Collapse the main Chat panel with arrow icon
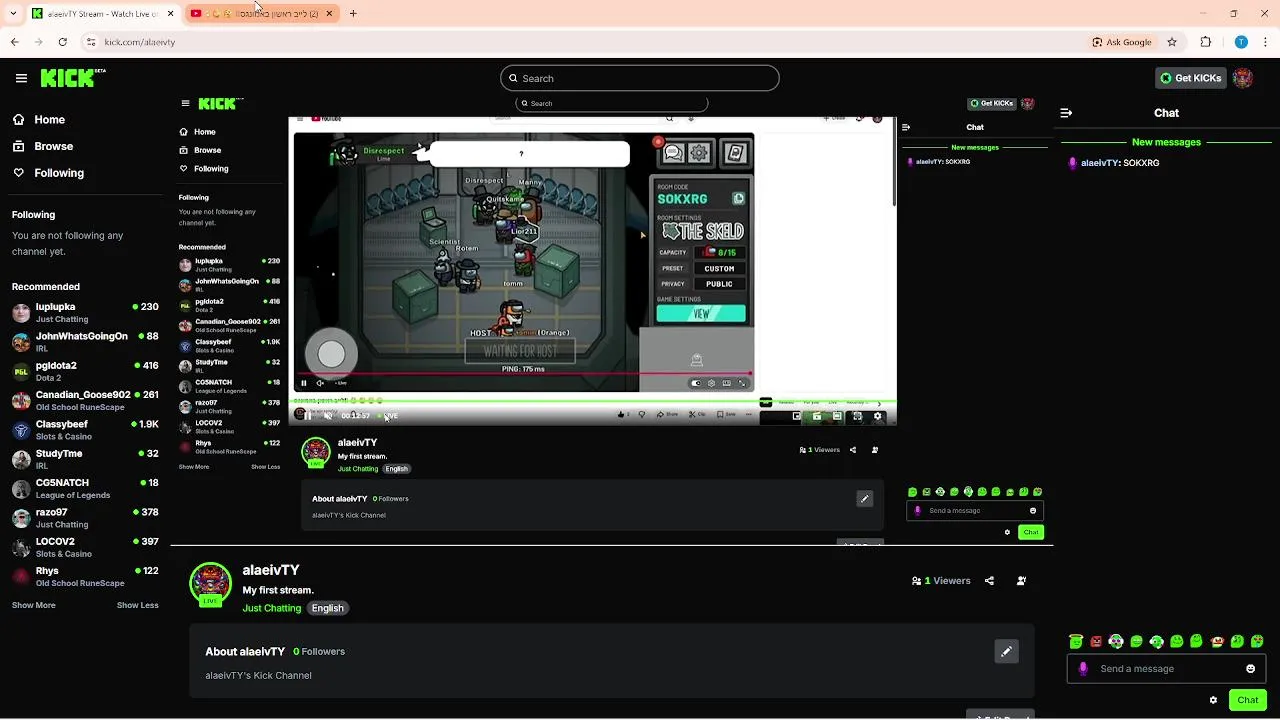 click(1066, 113)
